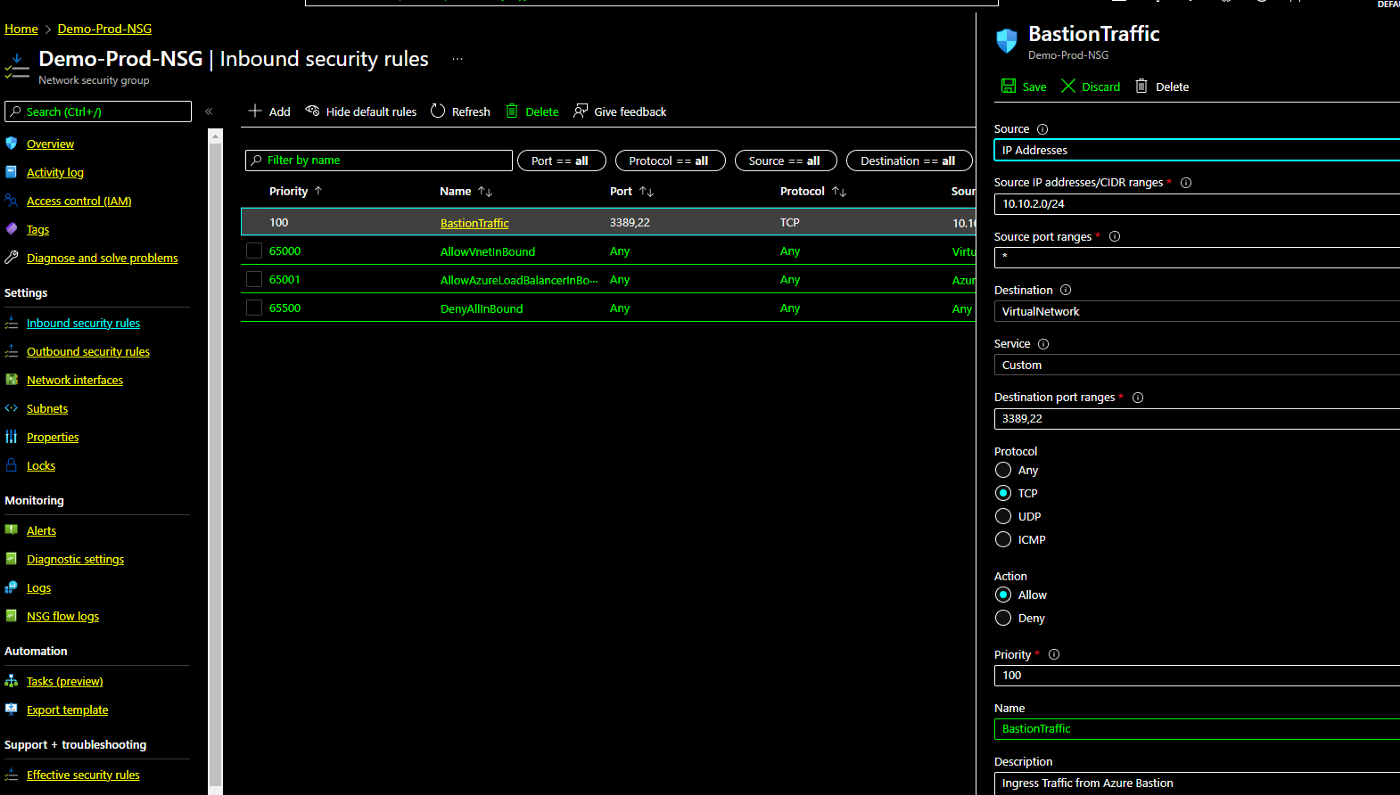The width and height of the screenshot is (1400, 795).
Task: Click Hide default rules button
Action: tap(361, 111)
